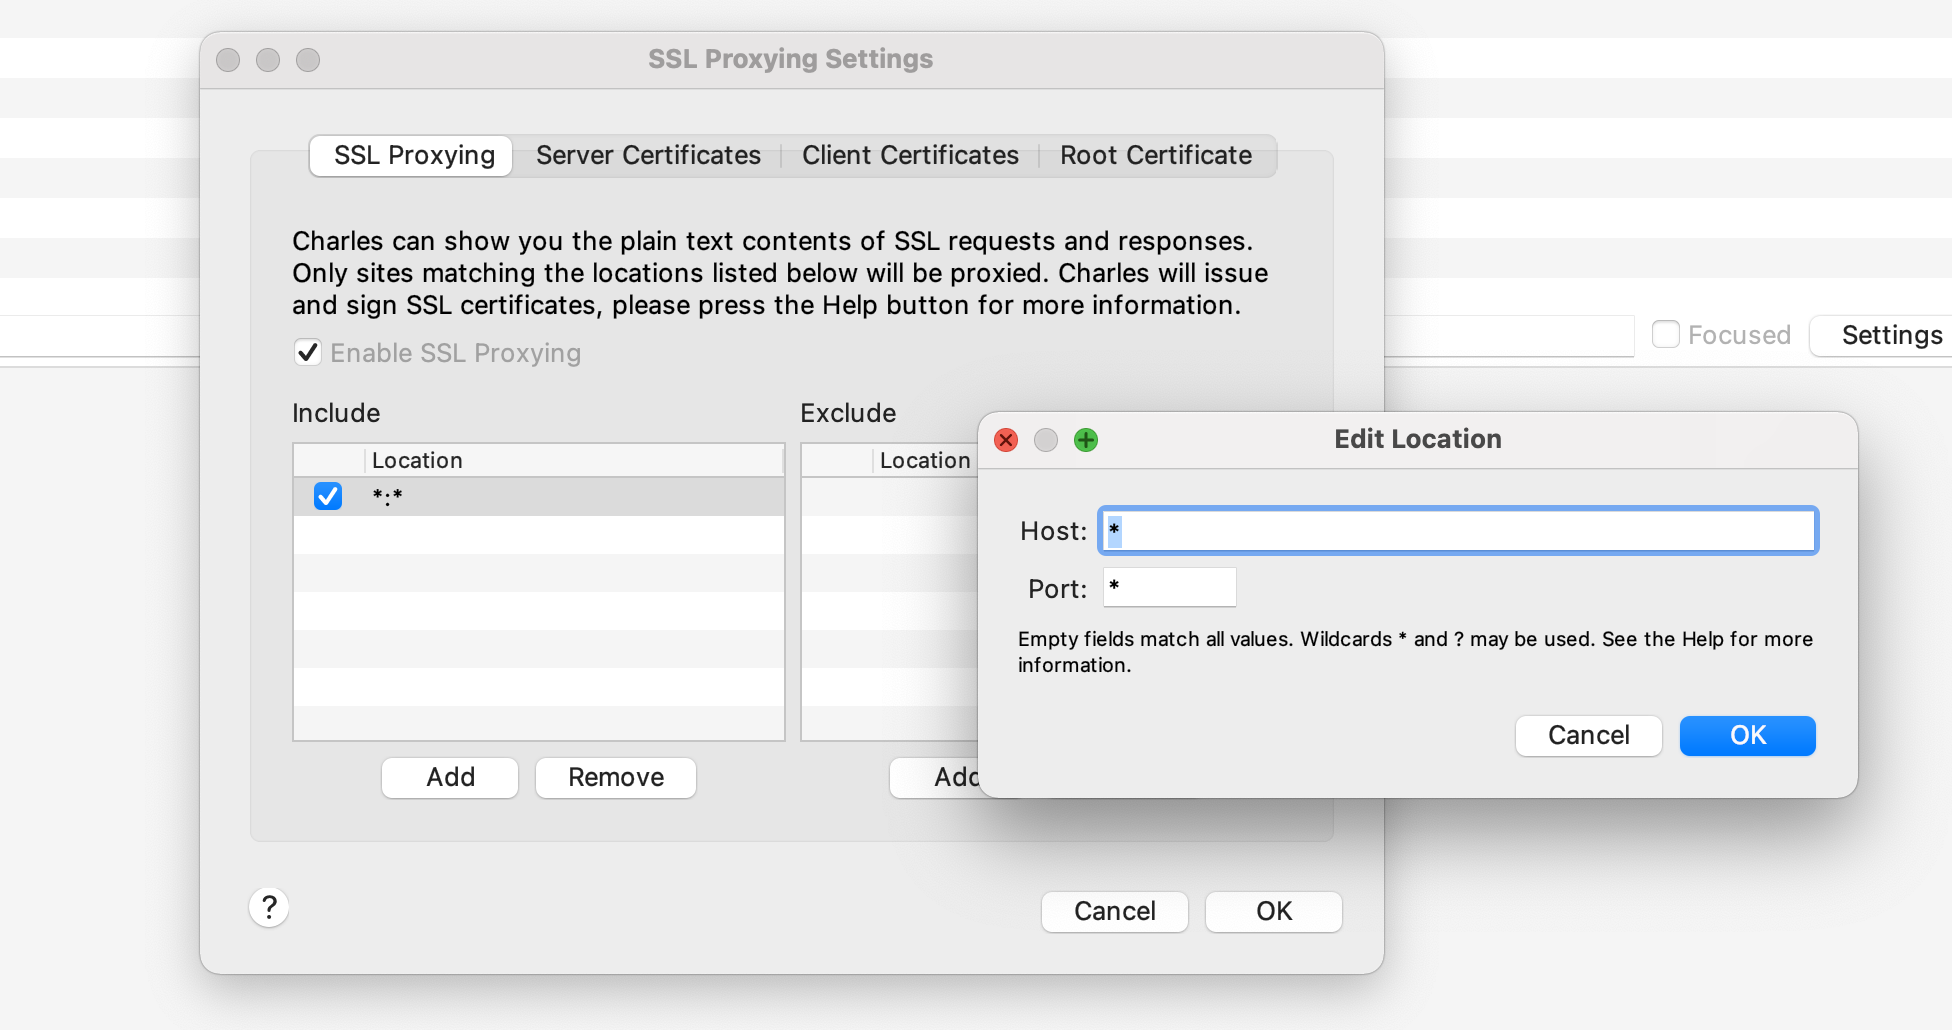Switch to the Client Certificates tab
The image size is (1952, 1030).
(910, 156)
